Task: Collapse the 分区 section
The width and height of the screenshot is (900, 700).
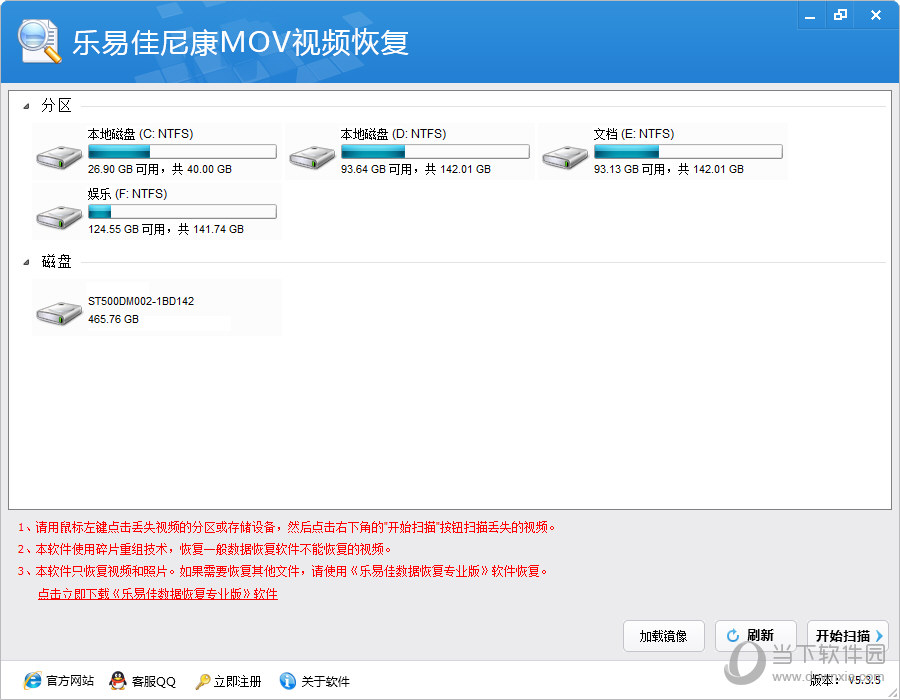Action: [x=26, y=106]
